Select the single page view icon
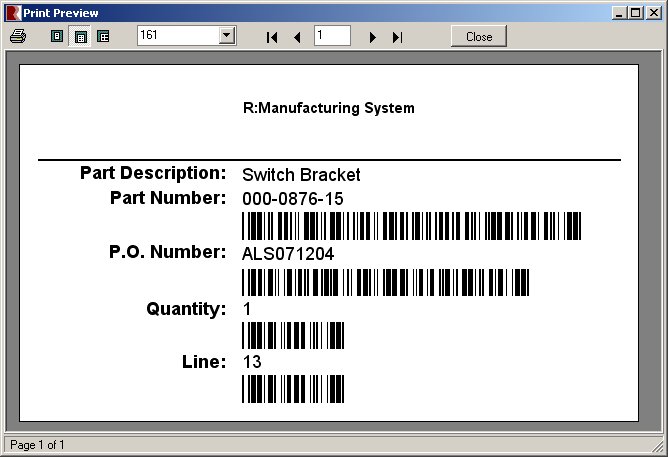The image size is (668, 457). click(x=57, y=36)
